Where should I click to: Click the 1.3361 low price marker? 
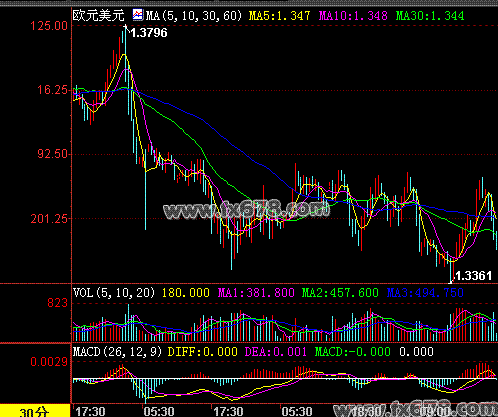[473, 276]
